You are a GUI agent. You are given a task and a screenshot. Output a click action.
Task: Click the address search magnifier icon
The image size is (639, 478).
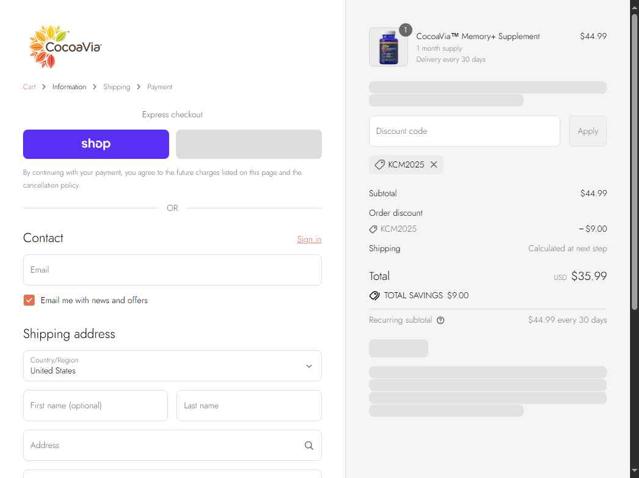[x=309, y=445]
